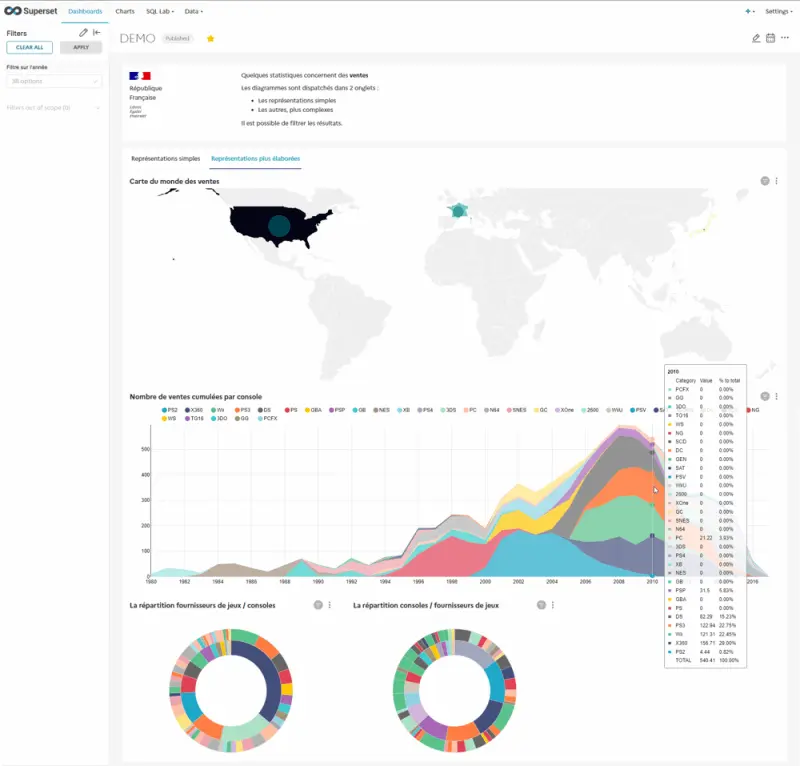Screen dimensions: 800x766
Task: Click the CLEAR ALL button
Action: click(30, 47)
